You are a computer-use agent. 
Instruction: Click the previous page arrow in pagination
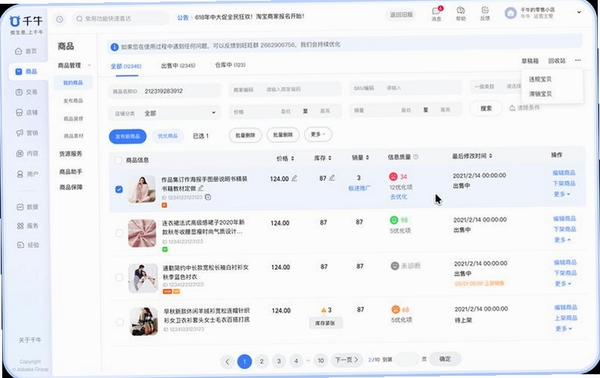coord(227,362)
